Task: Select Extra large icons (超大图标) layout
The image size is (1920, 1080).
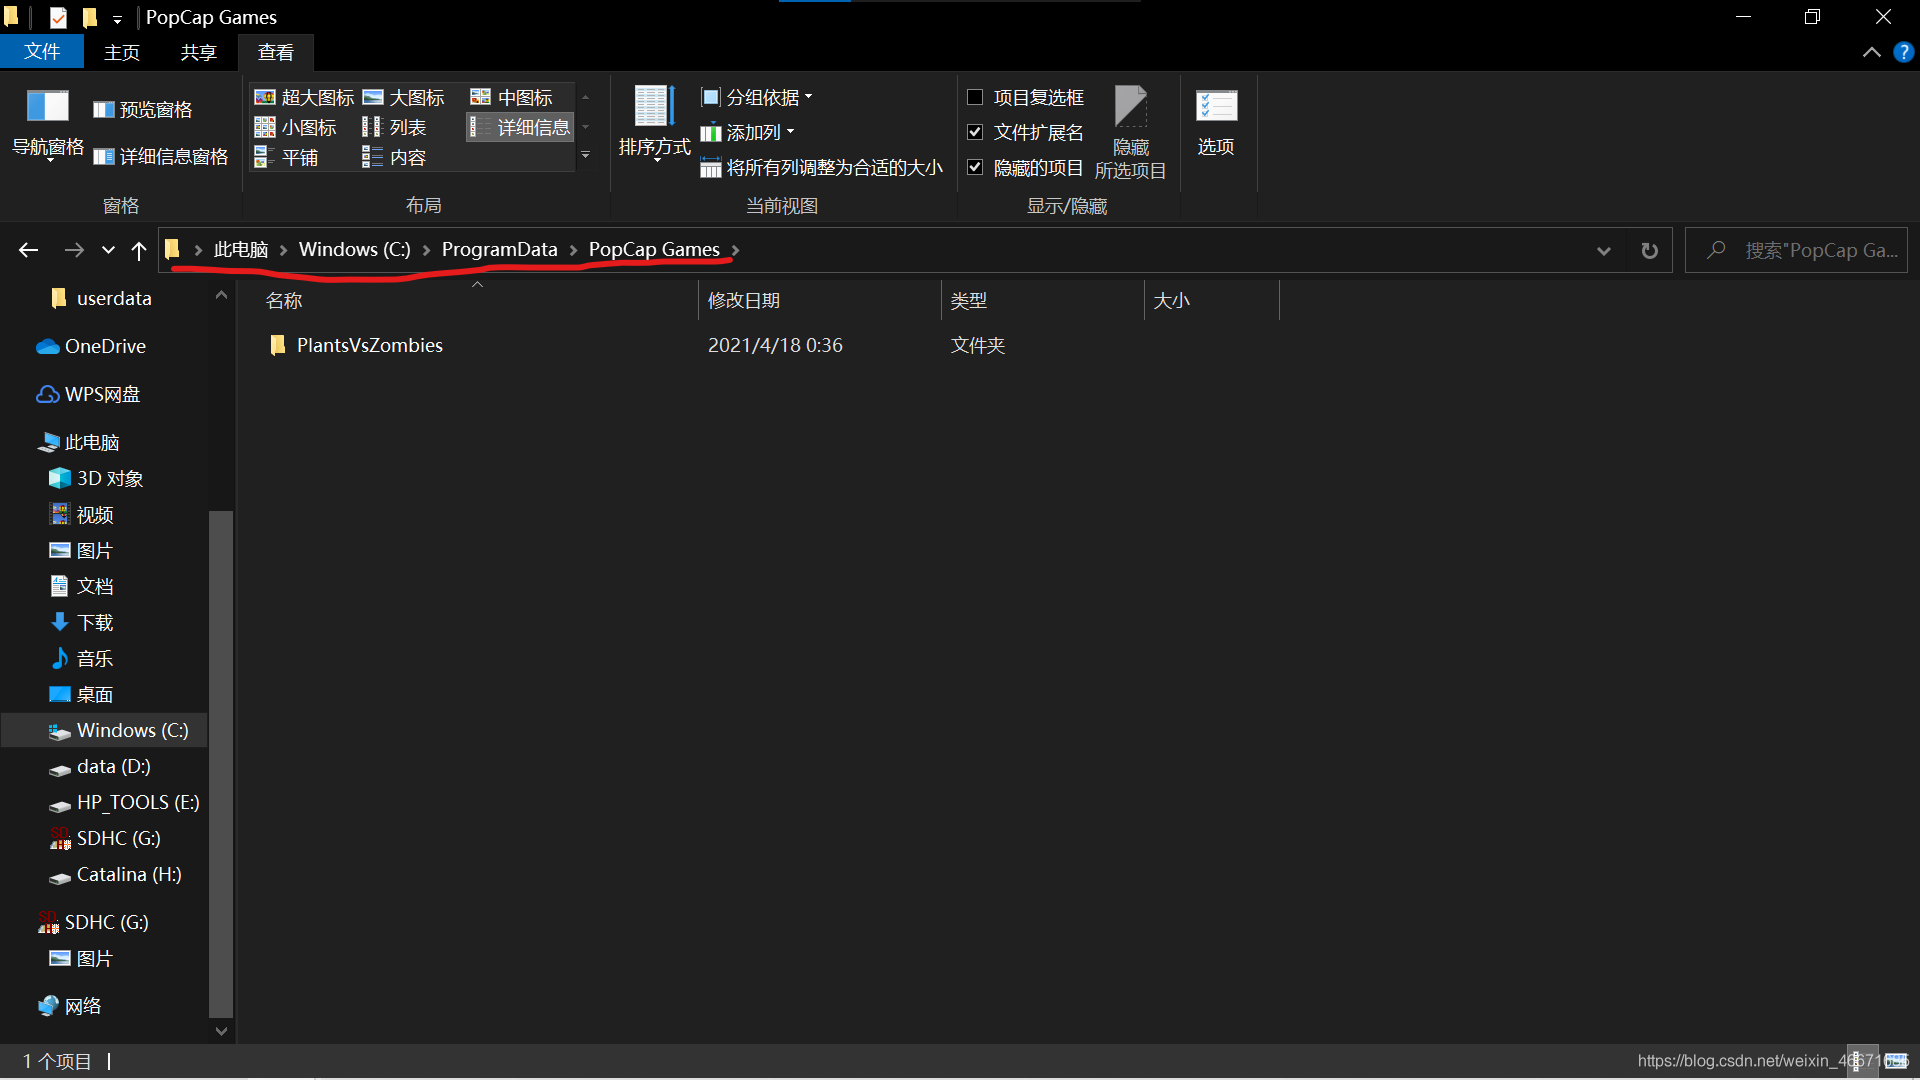Action: 304,97
